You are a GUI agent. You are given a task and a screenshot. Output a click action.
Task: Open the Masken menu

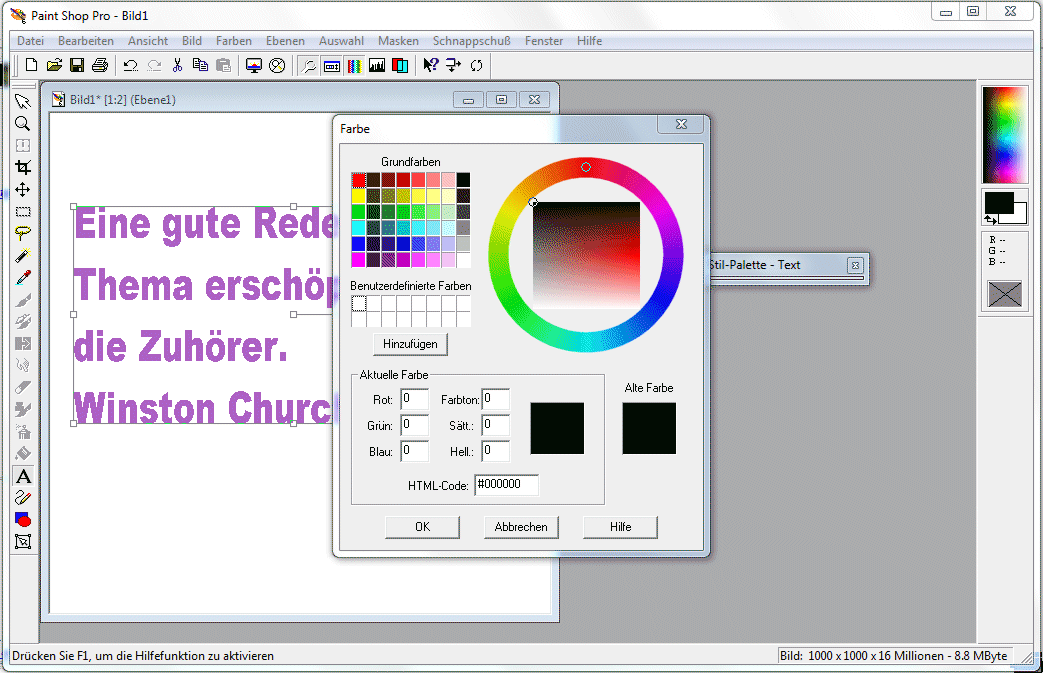[x=398, y=41]
